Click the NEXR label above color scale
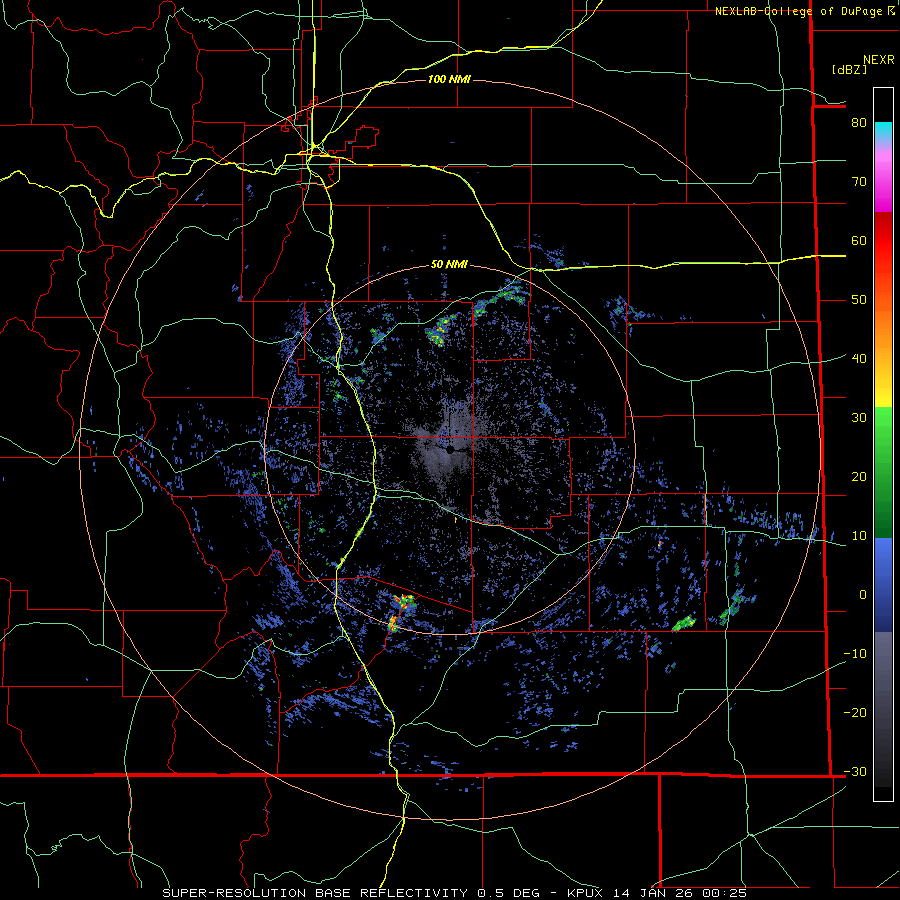Image resolution: width=900 pixels, height=900 pixels. 878,60
